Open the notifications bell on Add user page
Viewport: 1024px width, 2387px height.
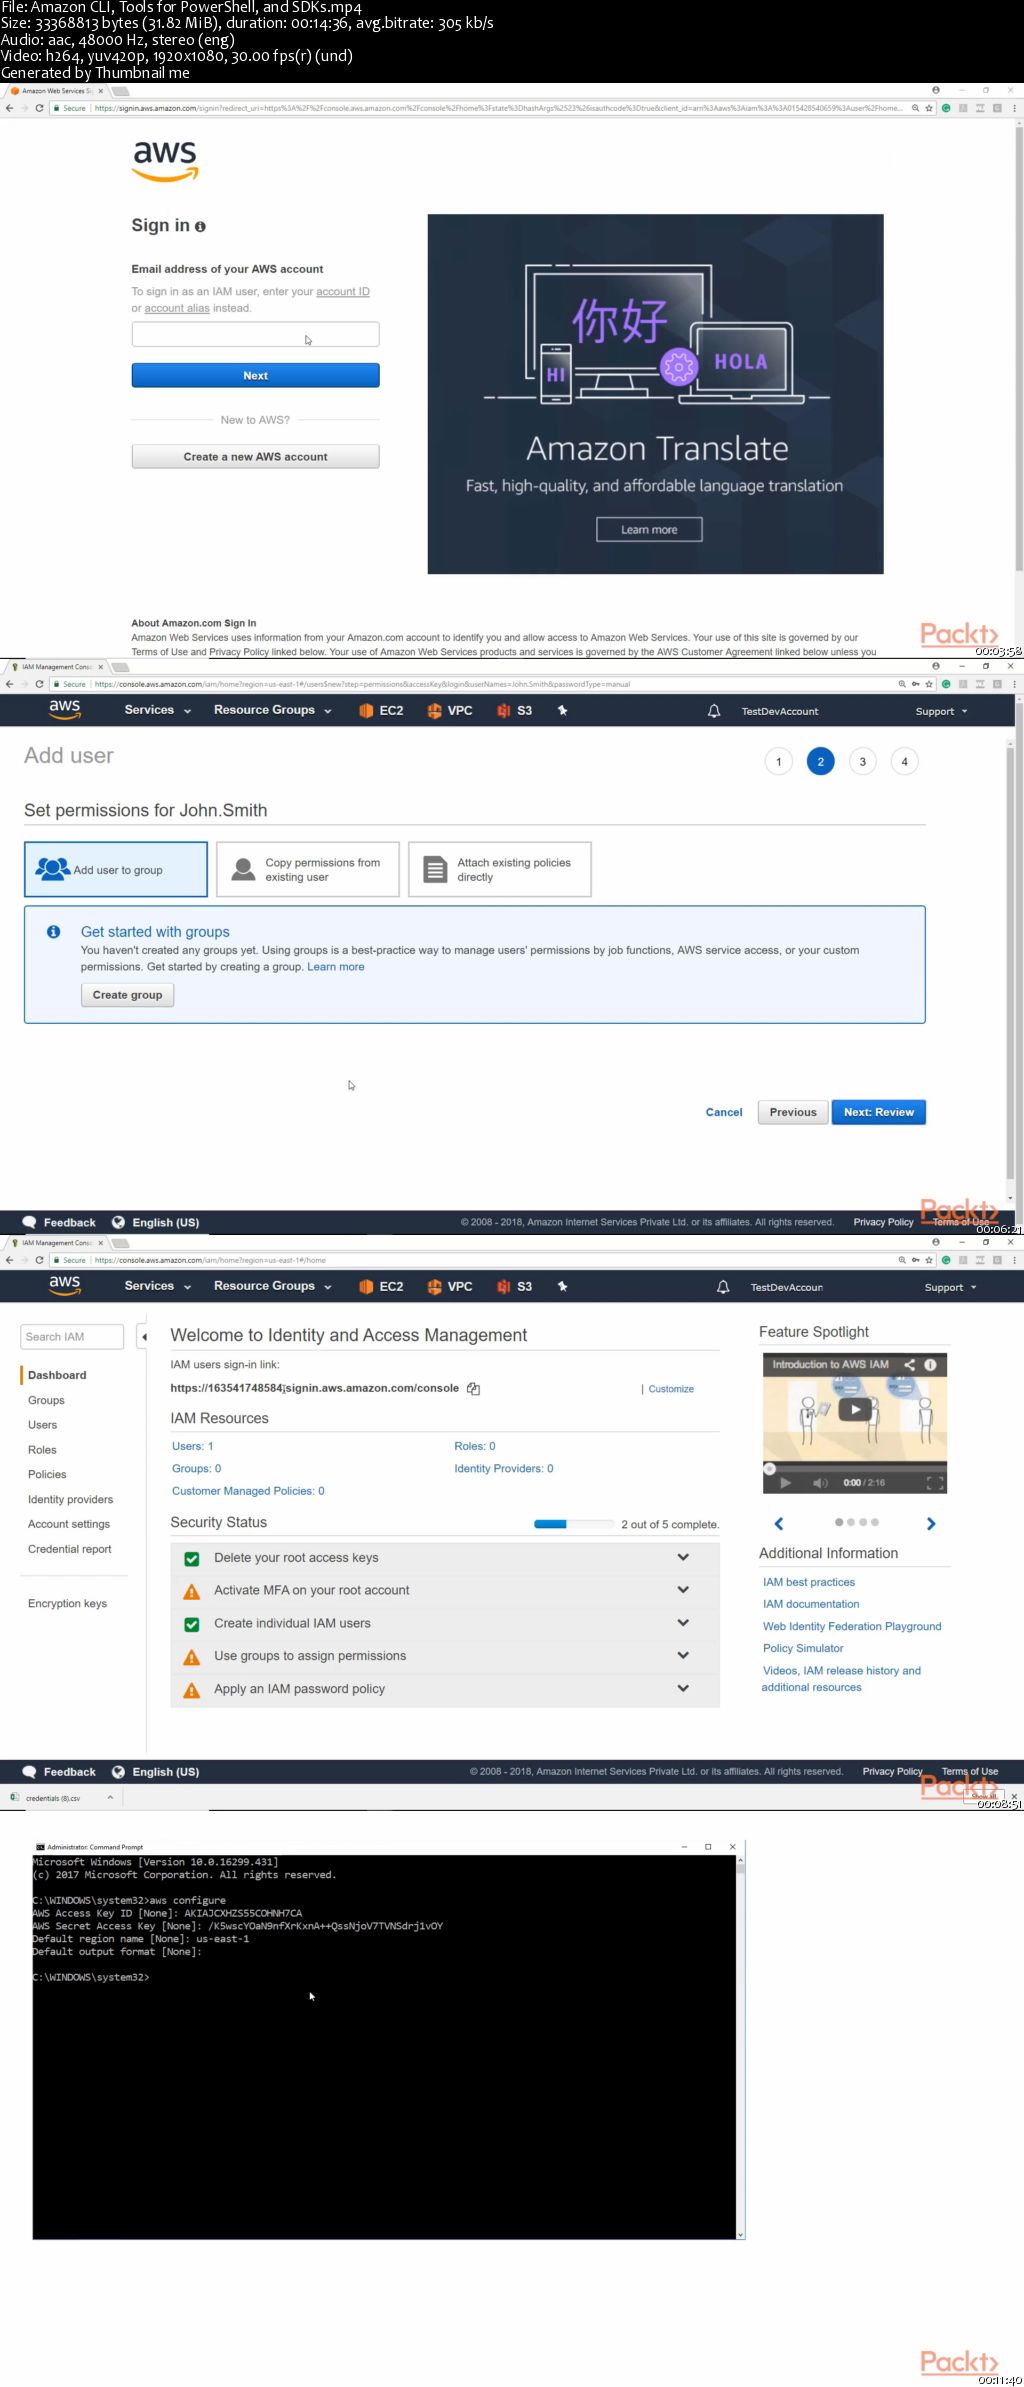714,711
